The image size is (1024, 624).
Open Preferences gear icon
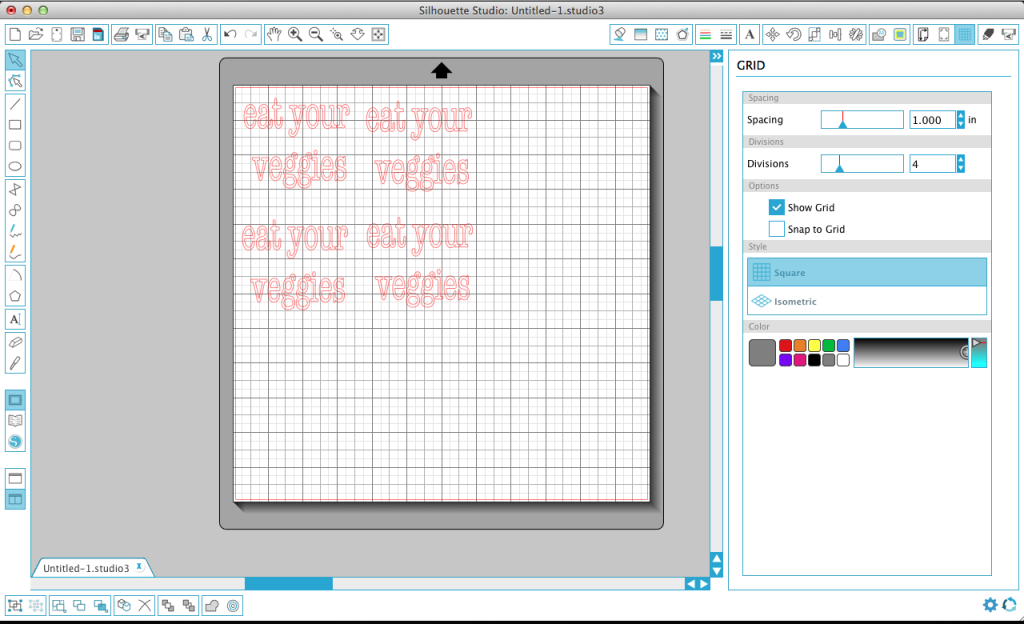pyautogui.click(x=990, y=605)
